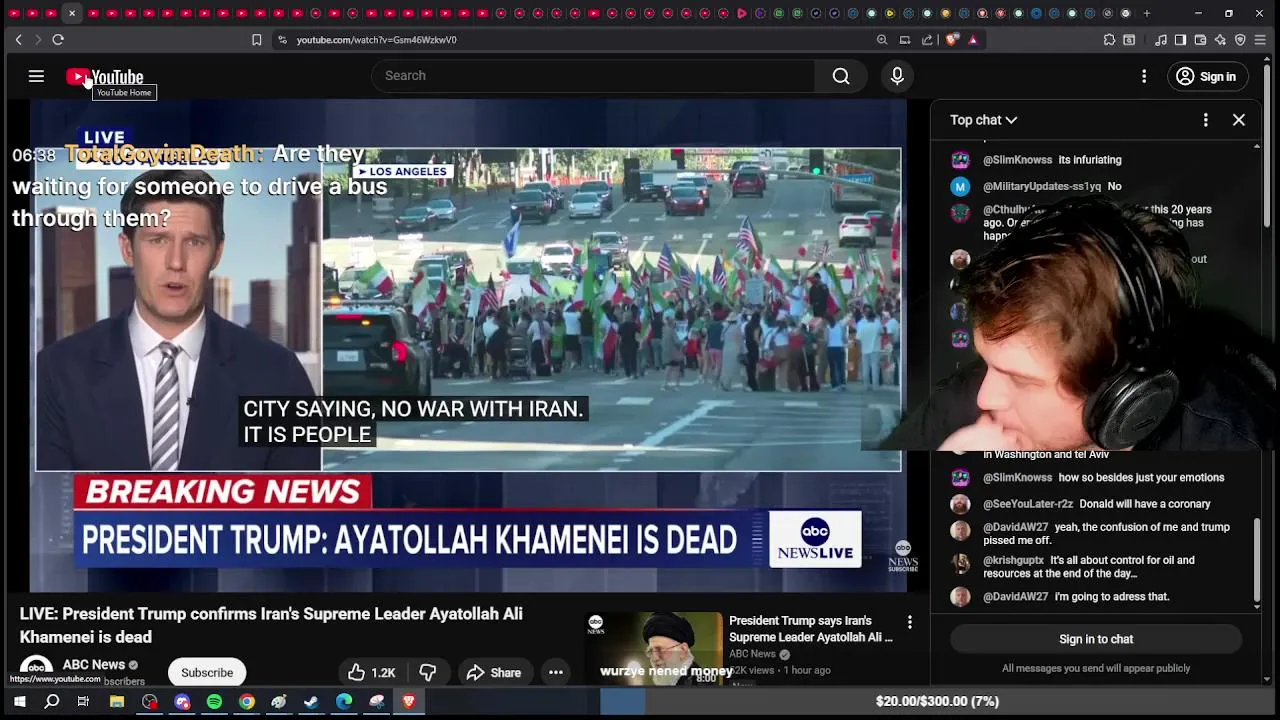This screenshot has height=720, width=1280.
Task: Open Steam from the taskbar
Action: 311,702
